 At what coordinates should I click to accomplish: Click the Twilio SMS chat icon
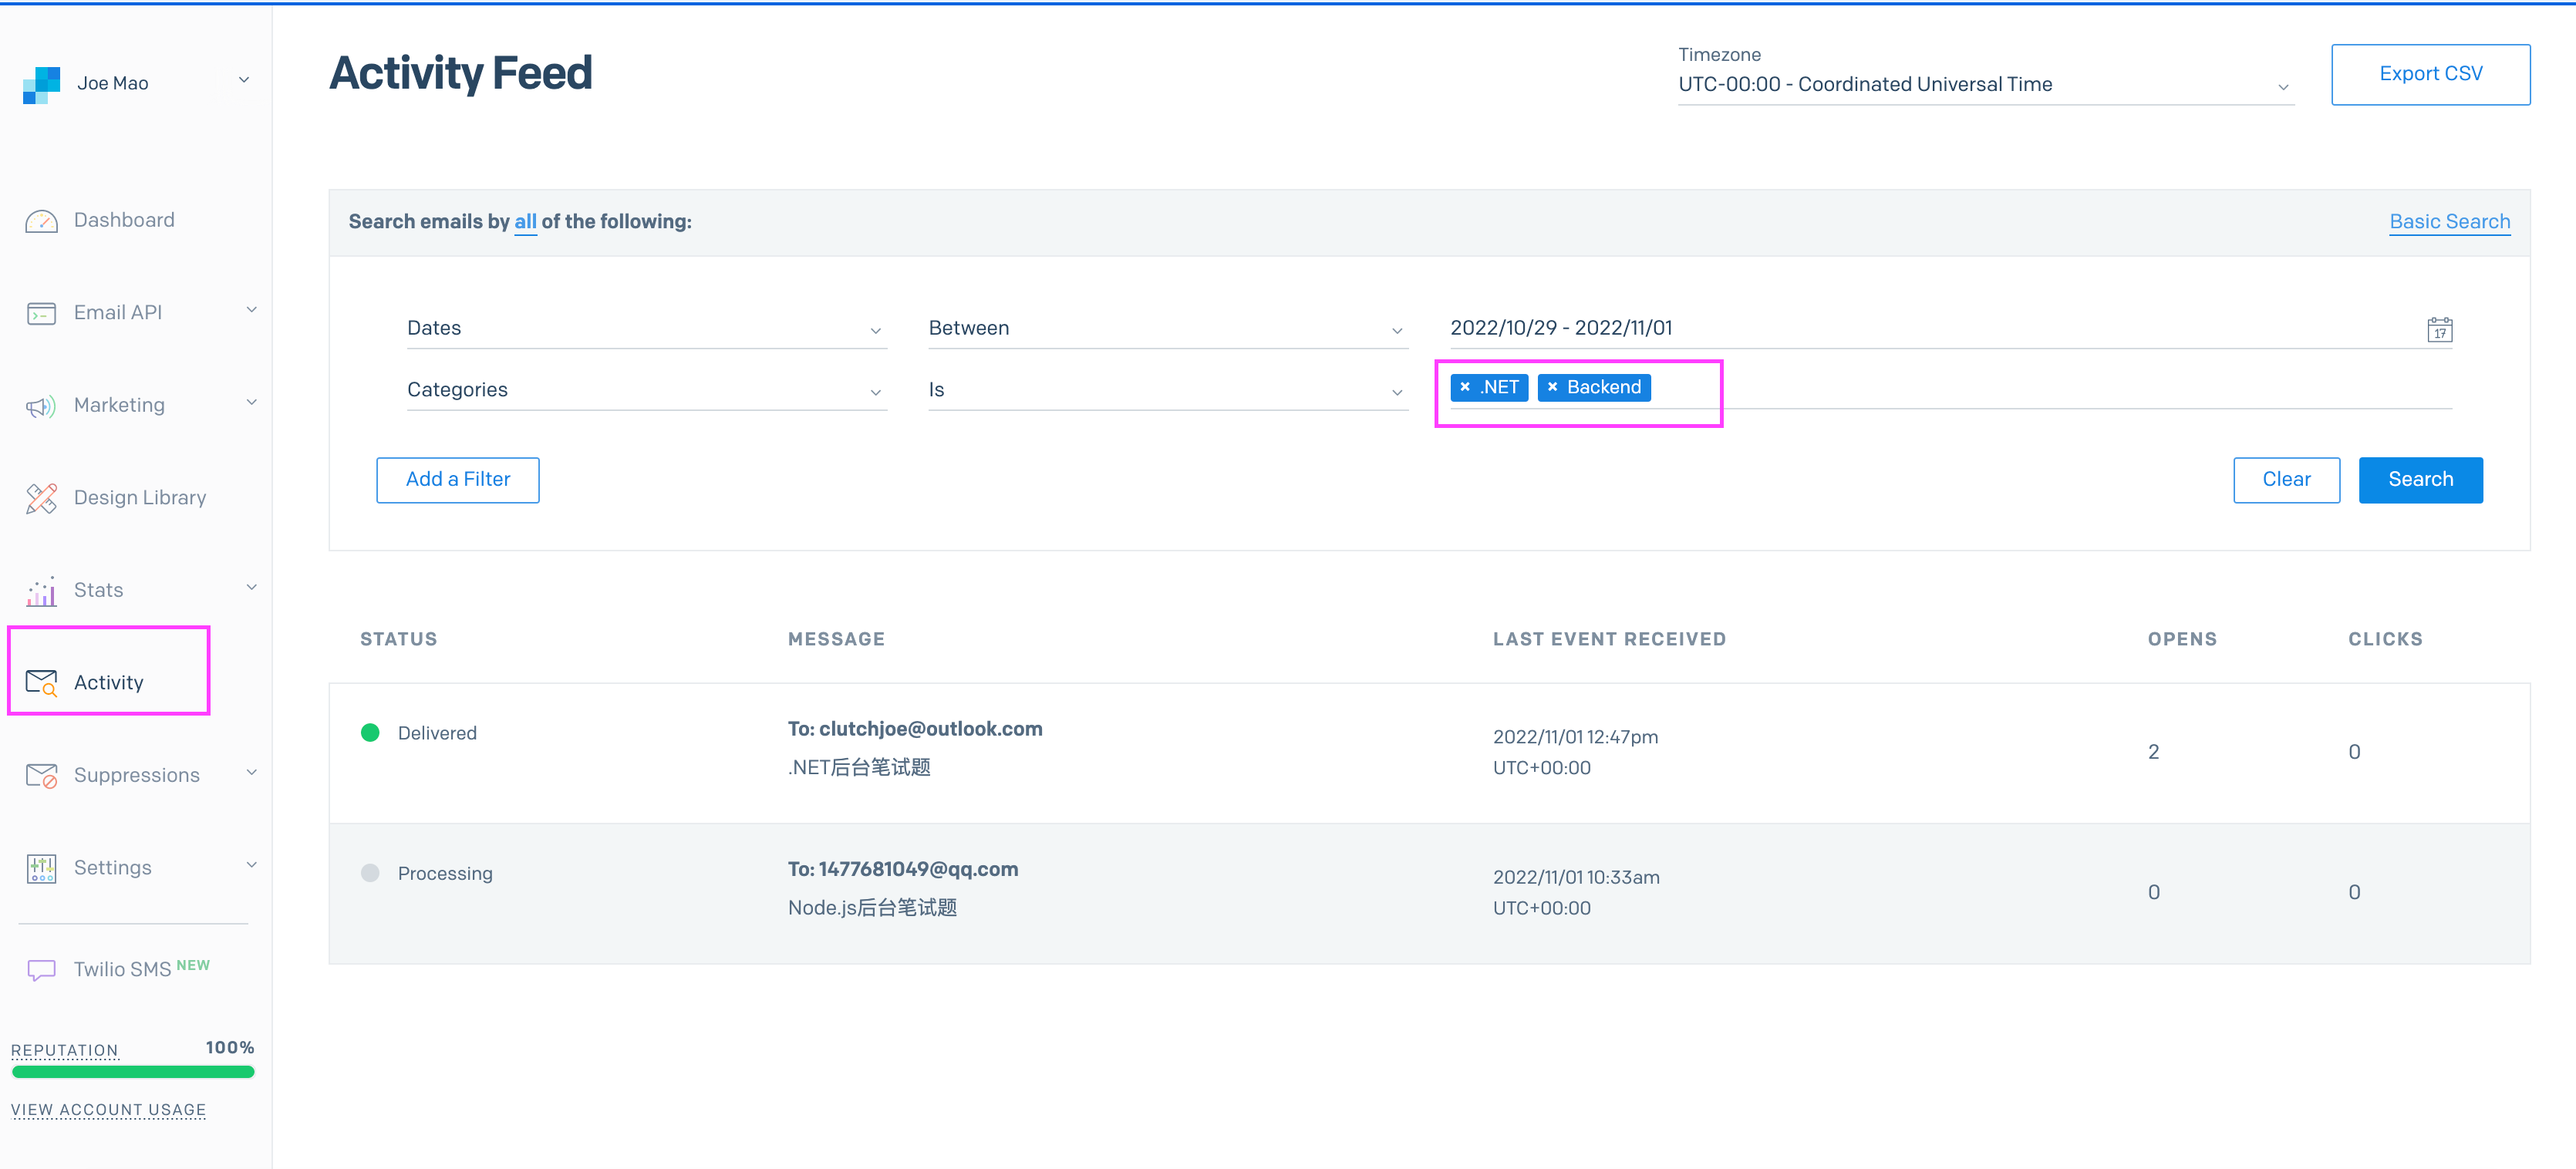tap(41, 970)
